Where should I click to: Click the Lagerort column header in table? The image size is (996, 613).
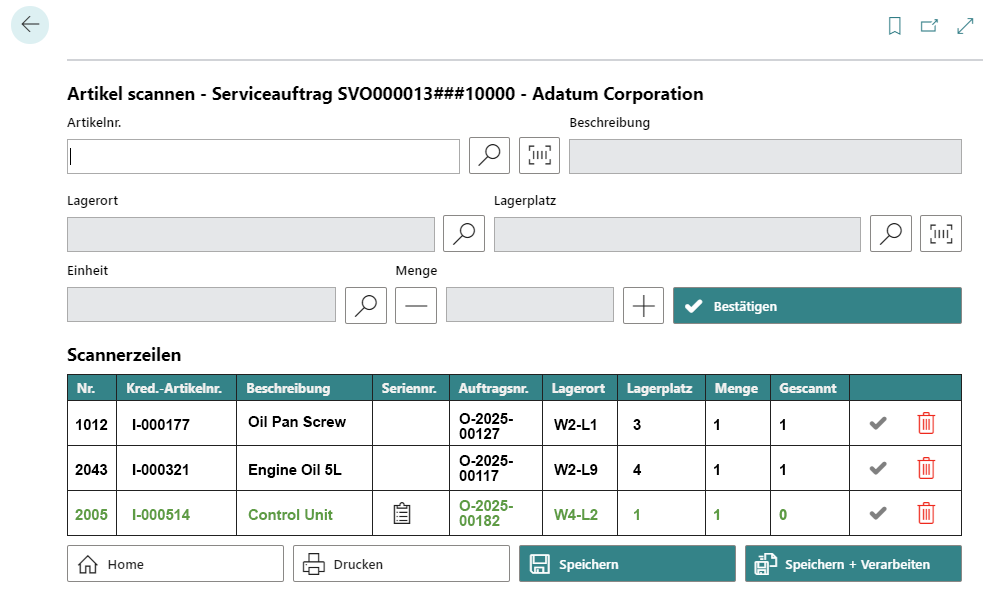578,388
